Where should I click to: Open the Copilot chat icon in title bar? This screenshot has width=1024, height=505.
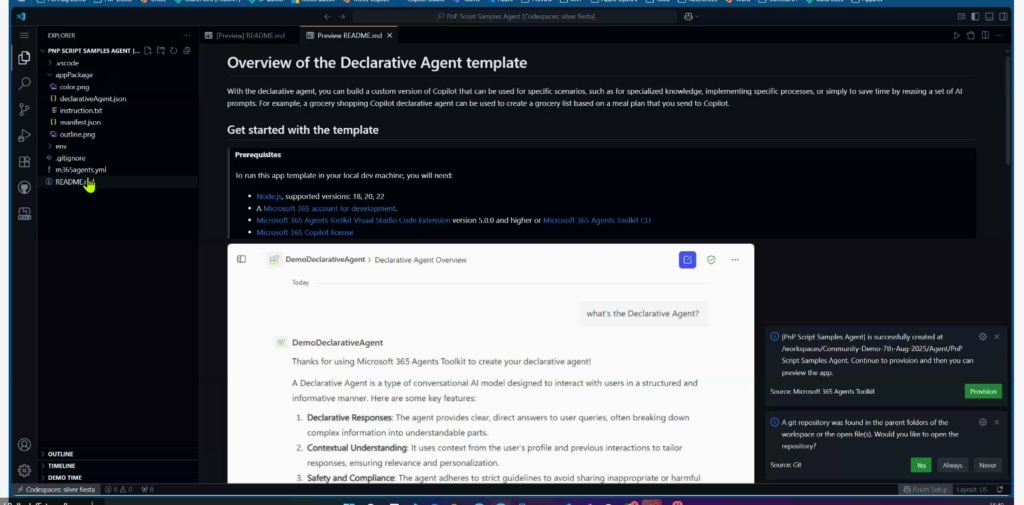(x=688, y=16)
